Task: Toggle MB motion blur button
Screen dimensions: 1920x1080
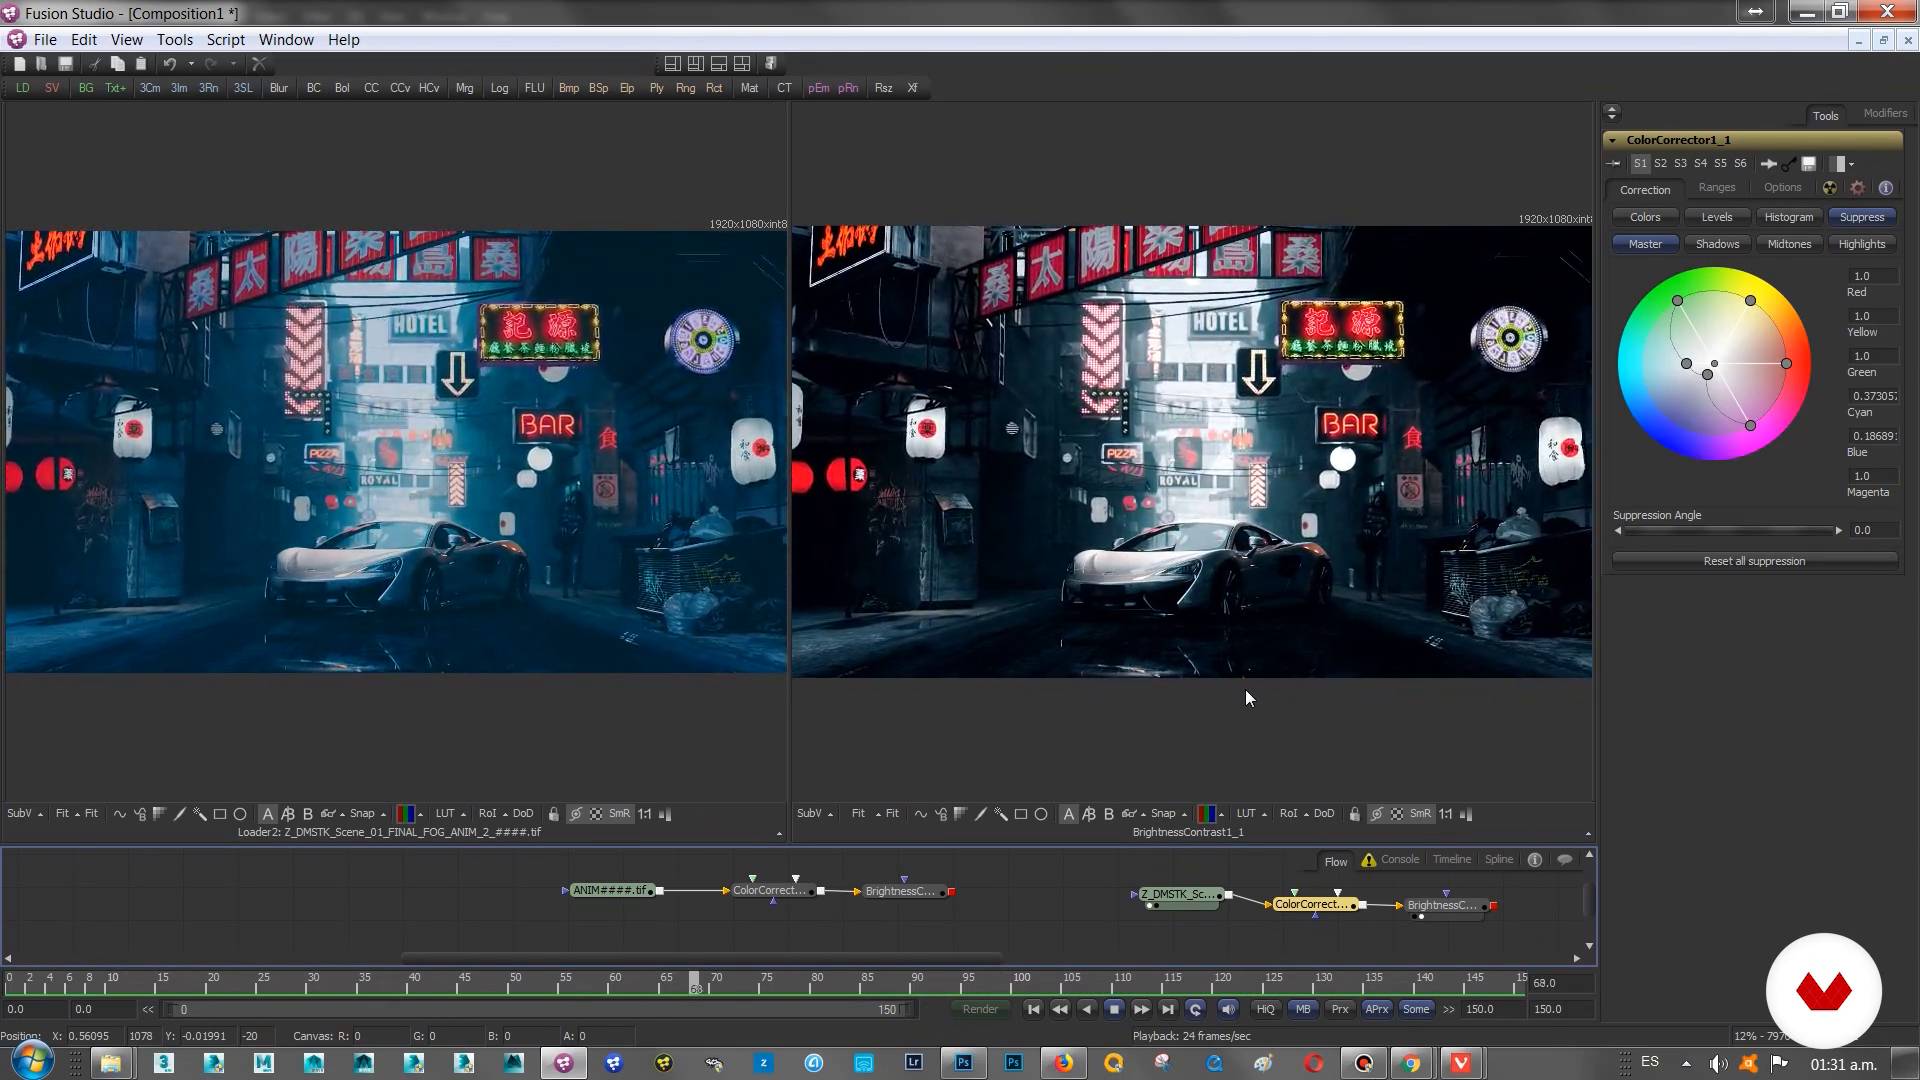Action: coord(1303,1009)
